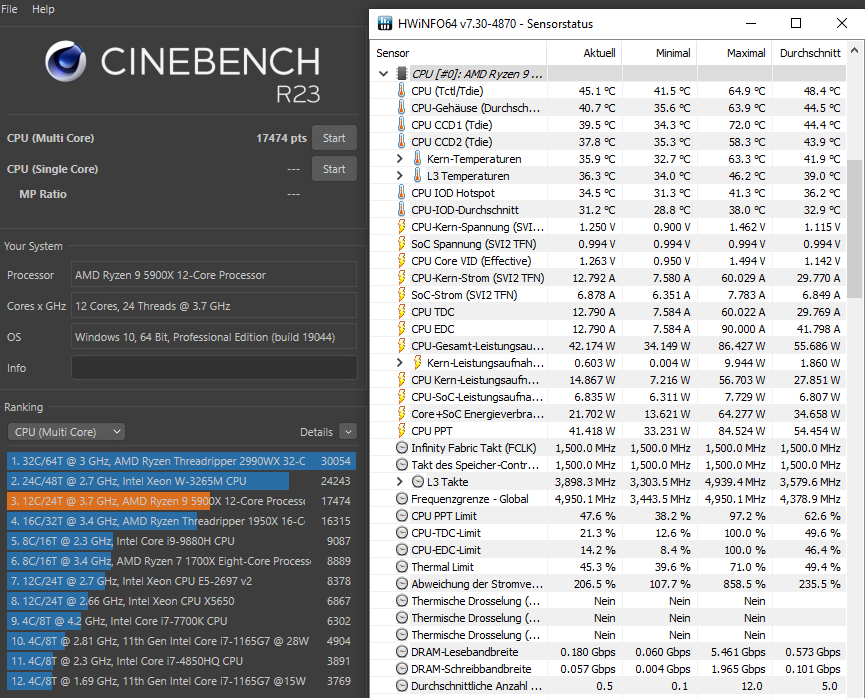
Task: Click the Cinebench logo sphere
Action: pos(66,61)
